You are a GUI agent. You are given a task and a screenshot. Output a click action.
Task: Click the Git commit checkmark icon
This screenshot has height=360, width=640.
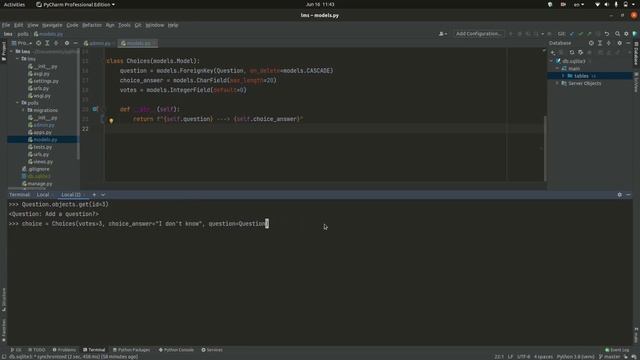point(580,34)
